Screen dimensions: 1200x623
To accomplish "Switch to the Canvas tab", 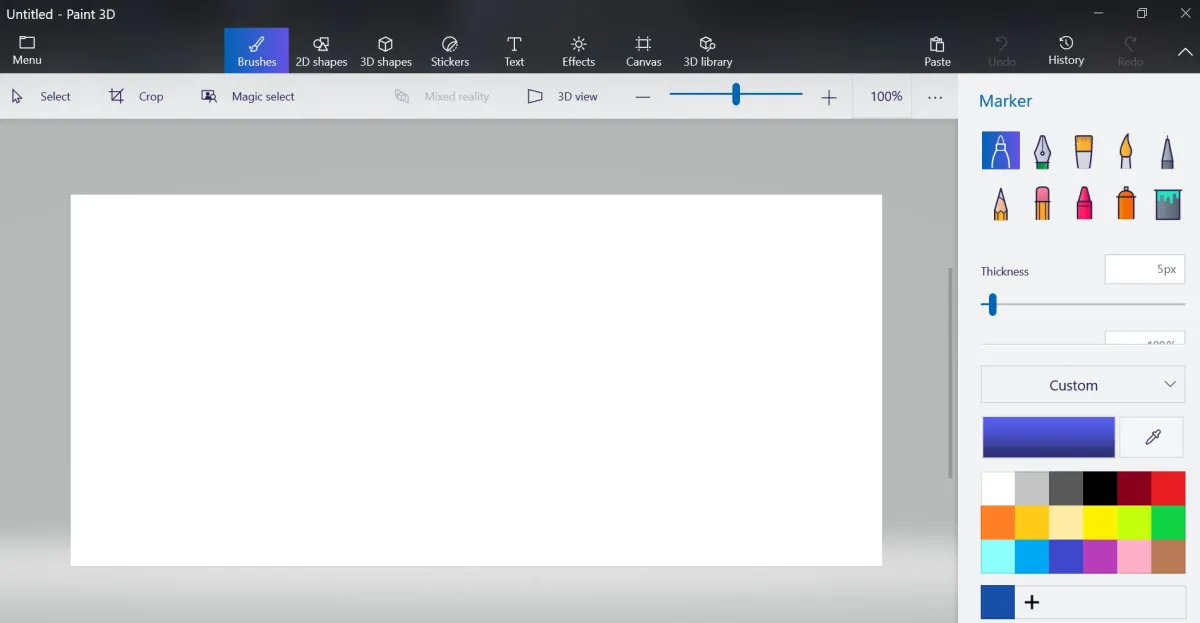I will pyautogui.click(x=643, y=50).
